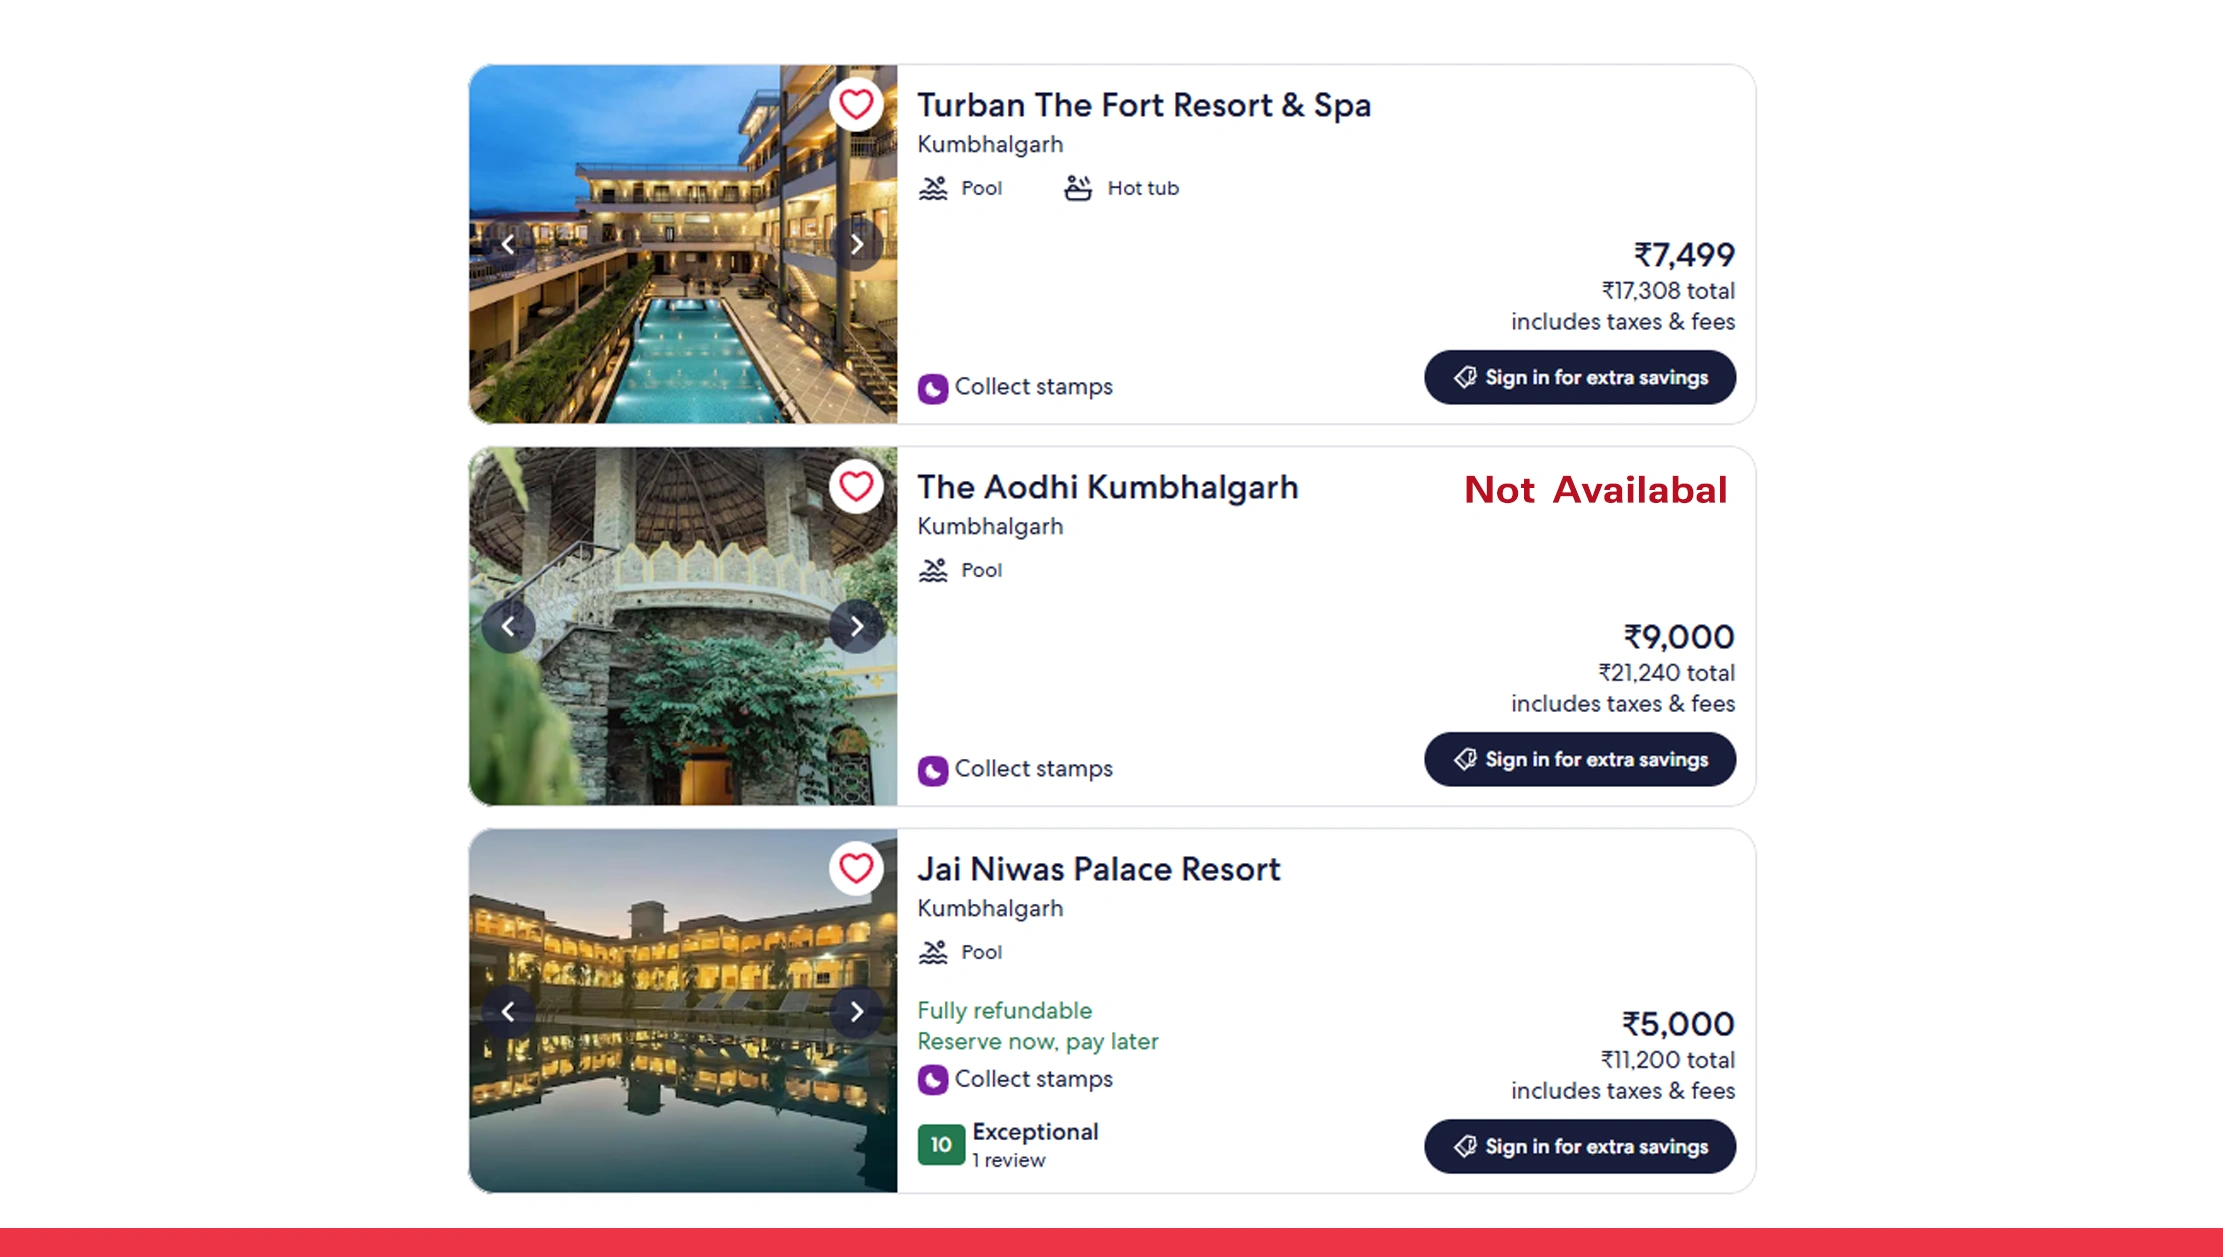Click Collect stamps moon icon on Turban listing

click(x=933, y=388)
